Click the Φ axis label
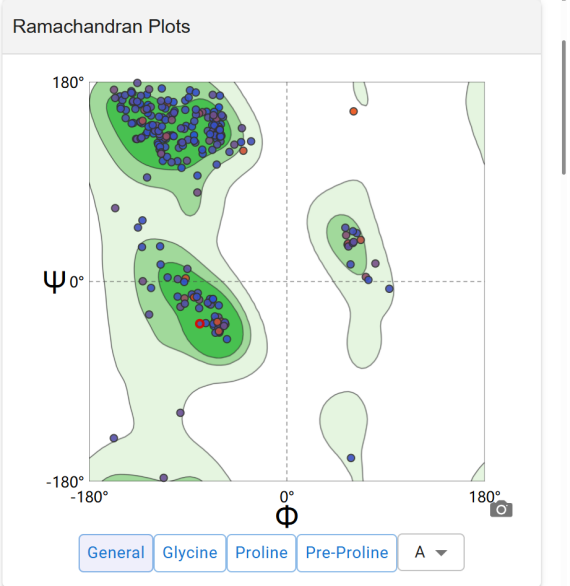Screen dimensions: 570x586 pos(287,516)
